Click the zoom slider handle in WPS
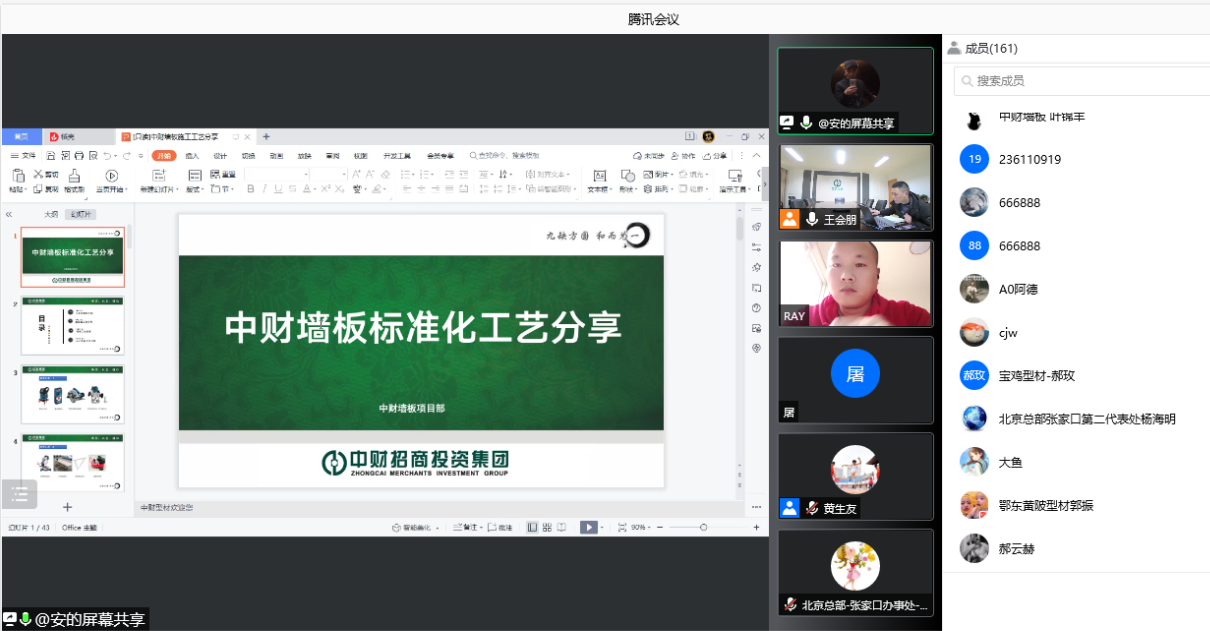The height and width of the screenshot is (631, 1210). coord(704,527)
